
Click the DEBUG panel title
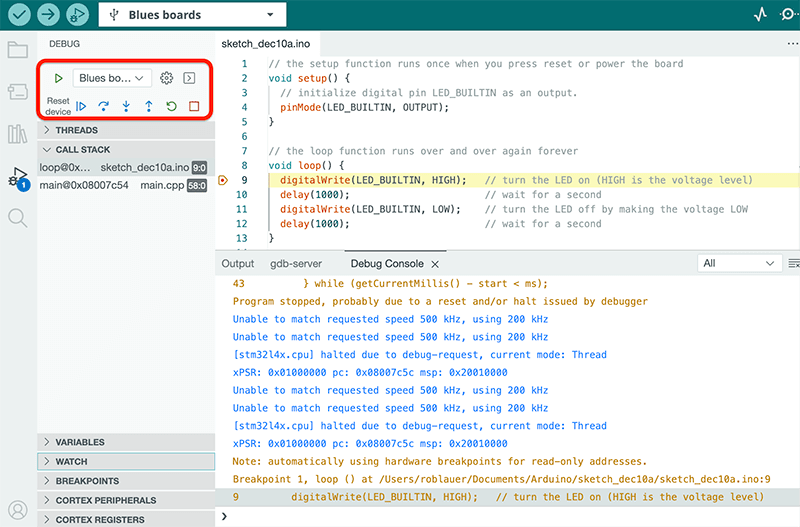[64, 44]
